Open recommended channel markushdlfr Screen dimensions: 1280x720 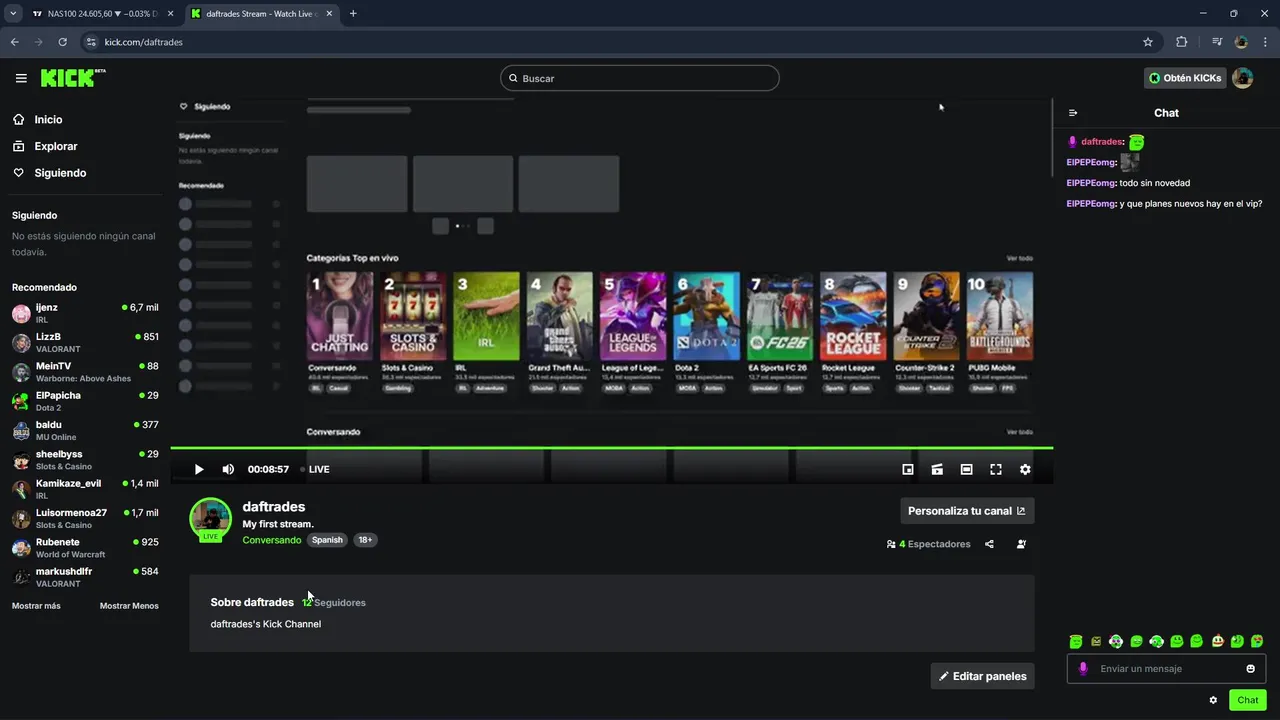85,577
